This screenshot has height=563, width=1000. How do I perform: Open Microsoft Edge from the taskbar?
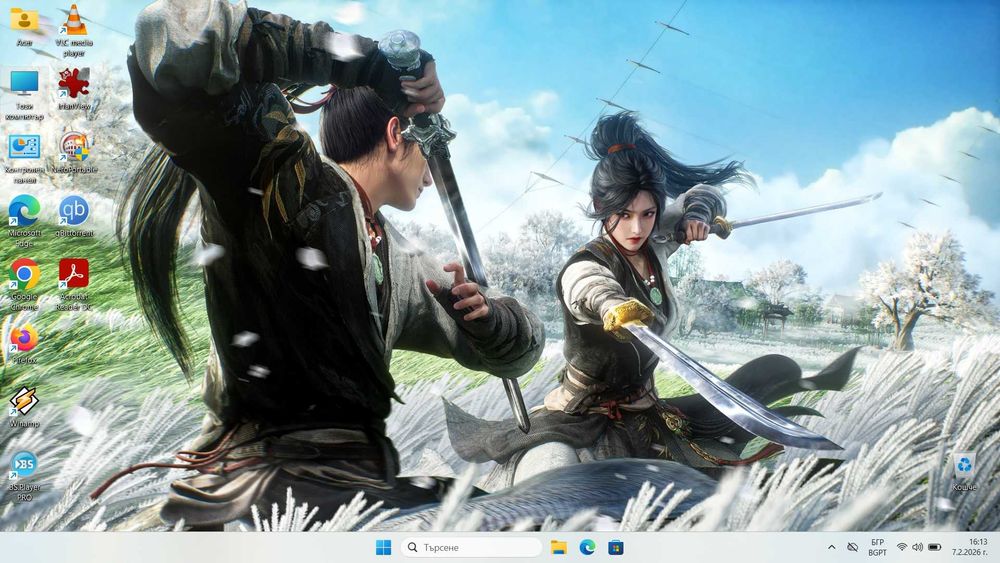[587, 547]
